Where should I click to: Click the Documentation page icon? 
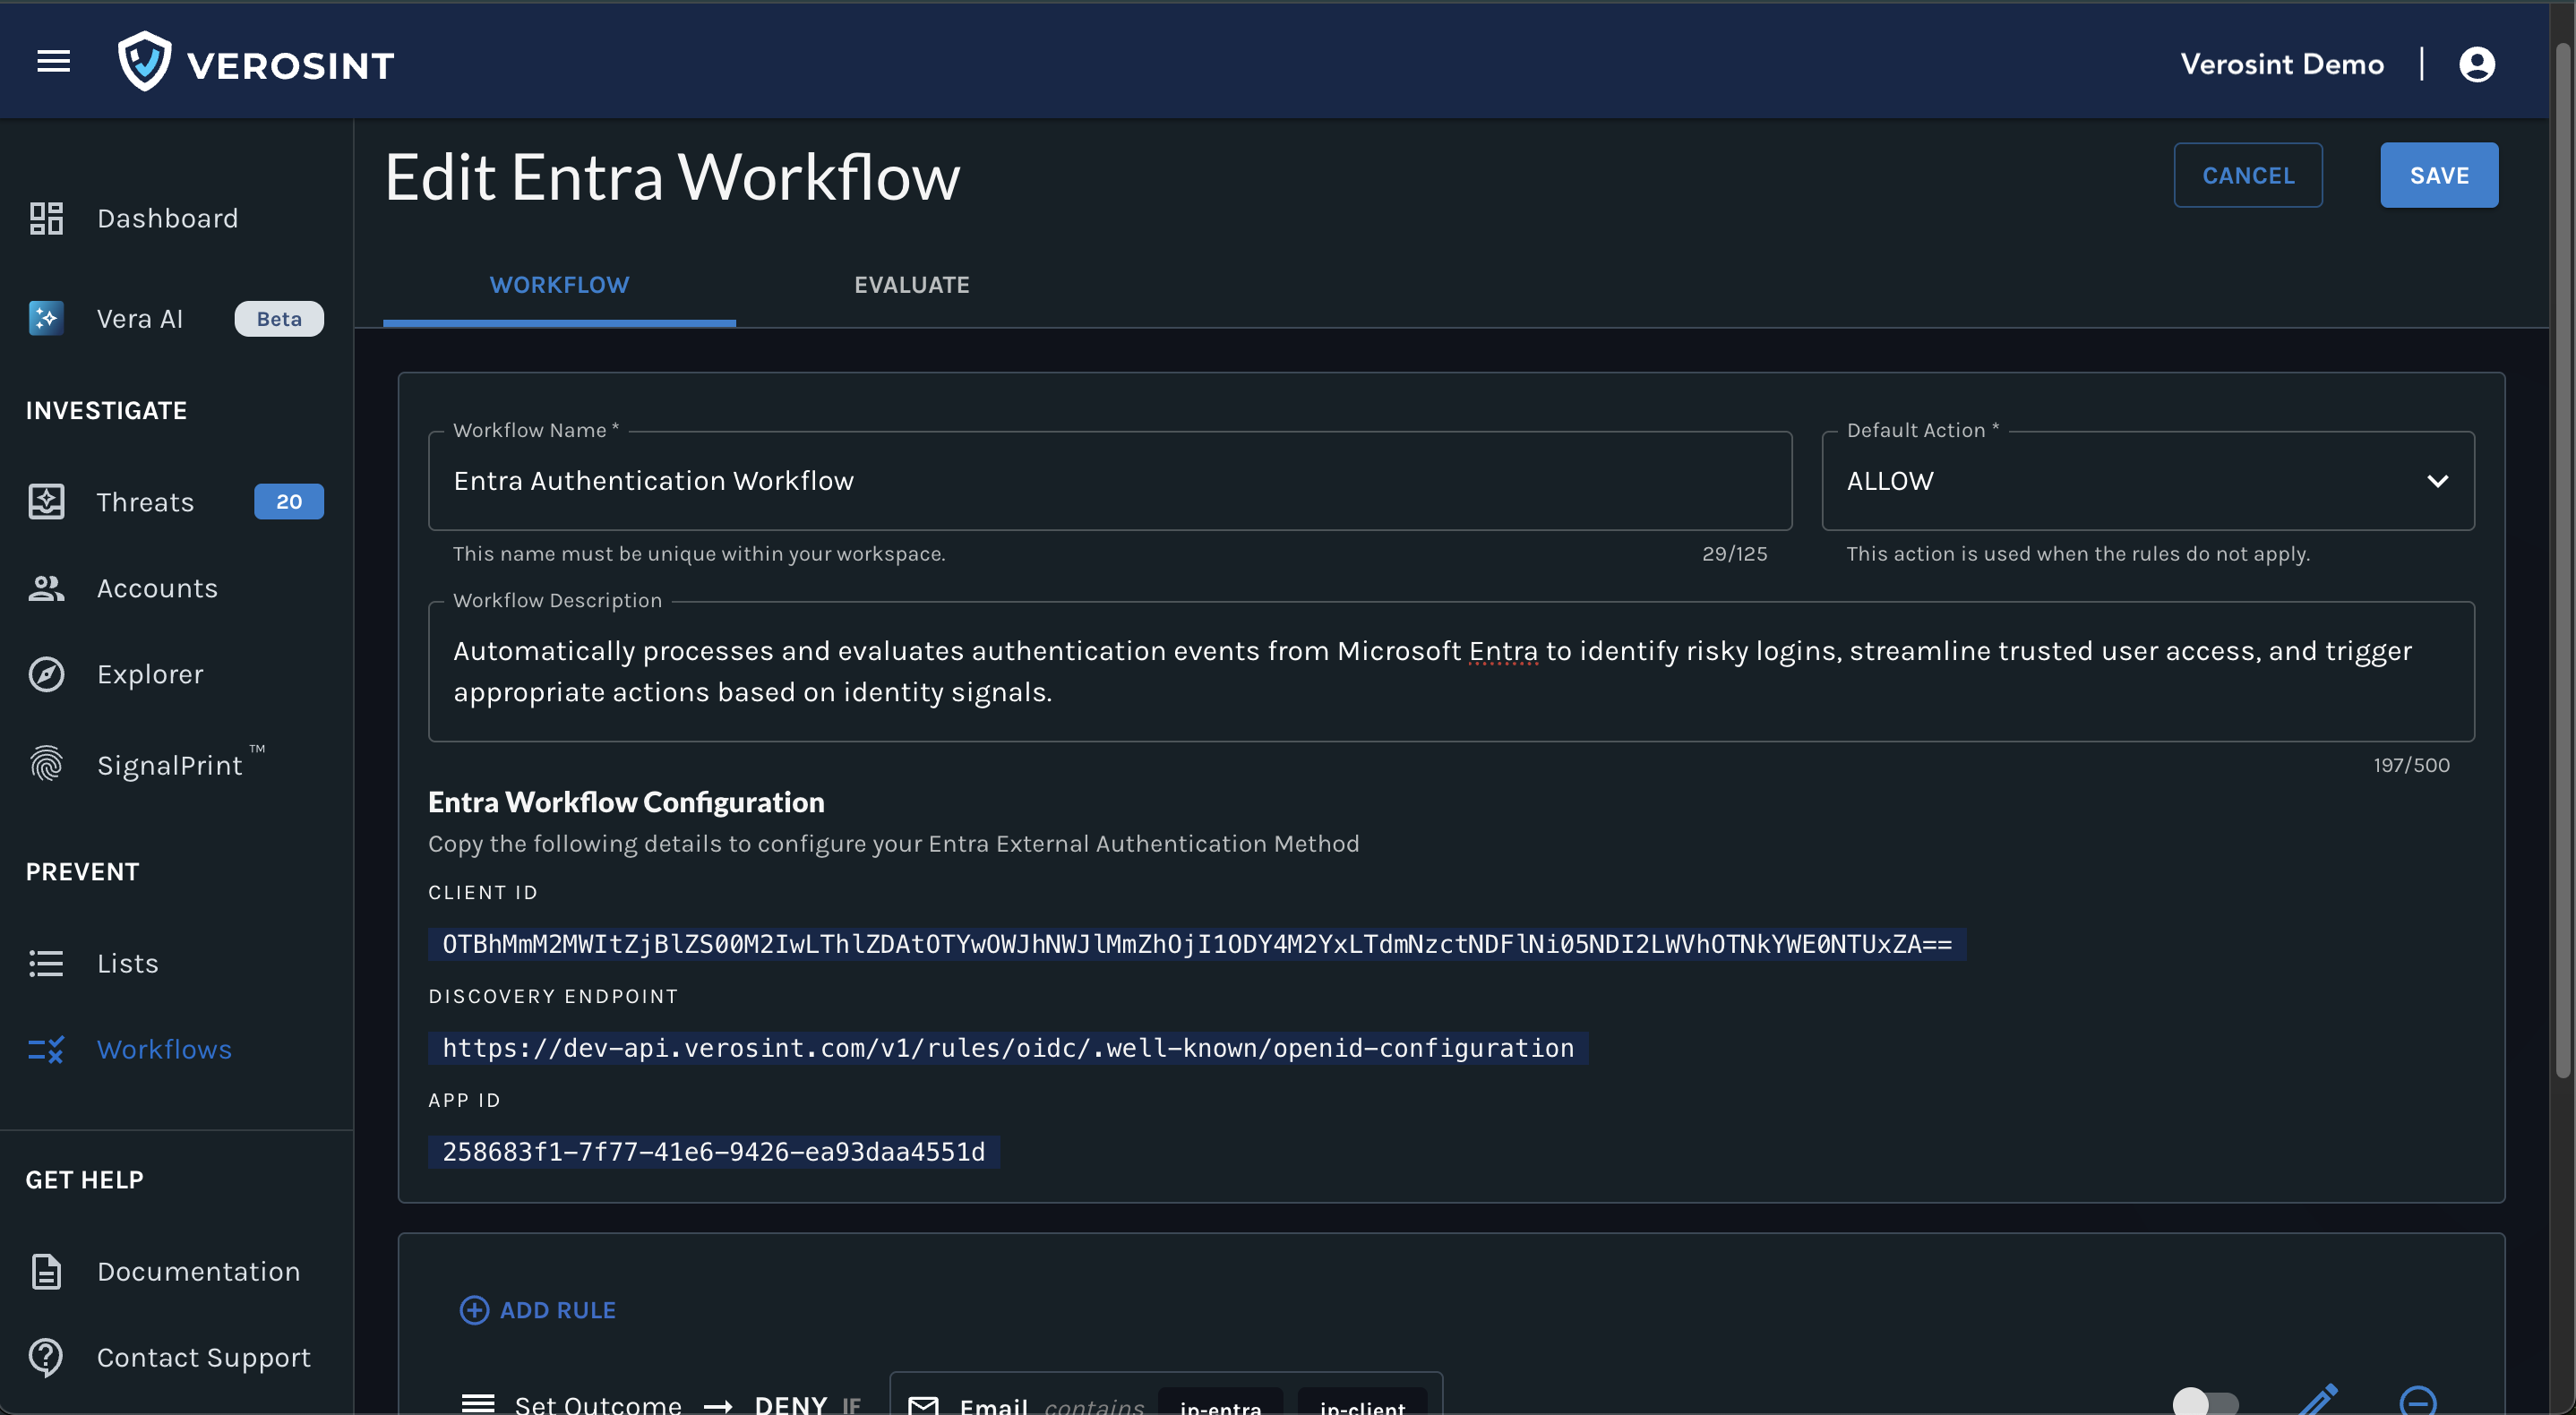46,1271
